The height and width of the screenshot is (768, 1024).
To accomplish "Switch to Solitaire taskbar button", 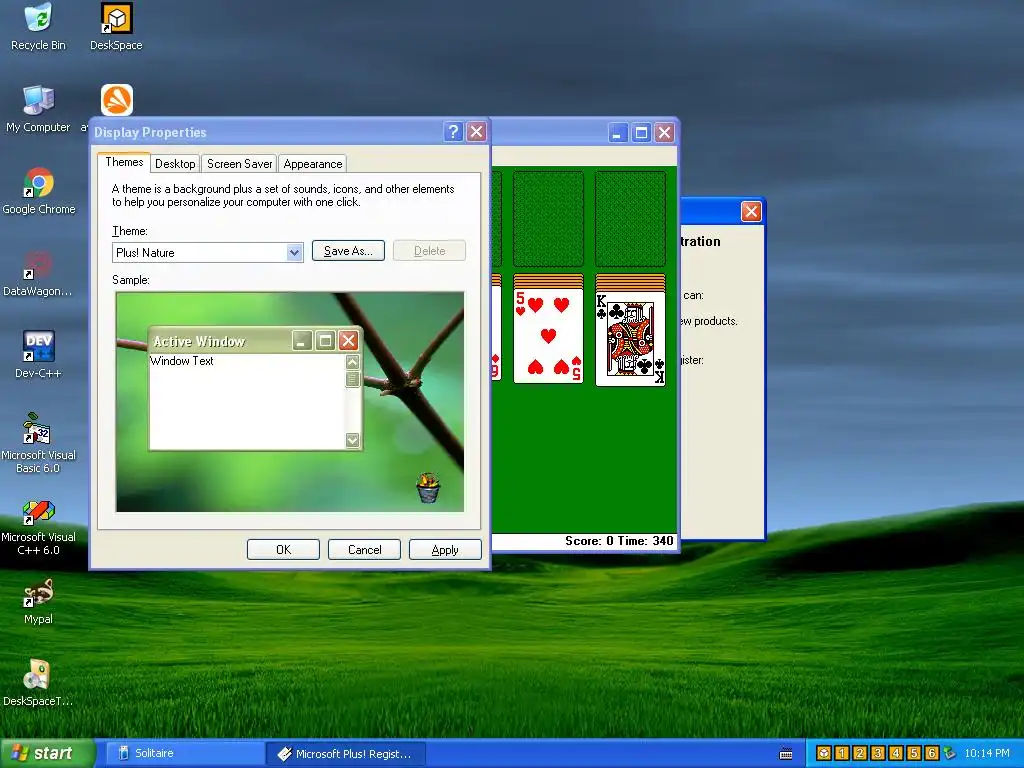I will [x=184, y=754].
